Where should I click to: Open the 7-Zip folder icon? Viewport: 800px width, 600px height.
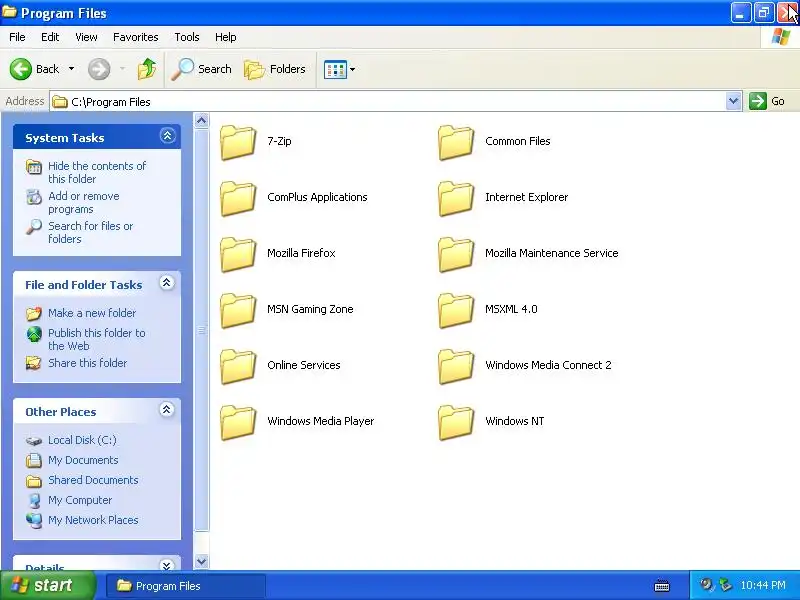click(x=238, y=142)
